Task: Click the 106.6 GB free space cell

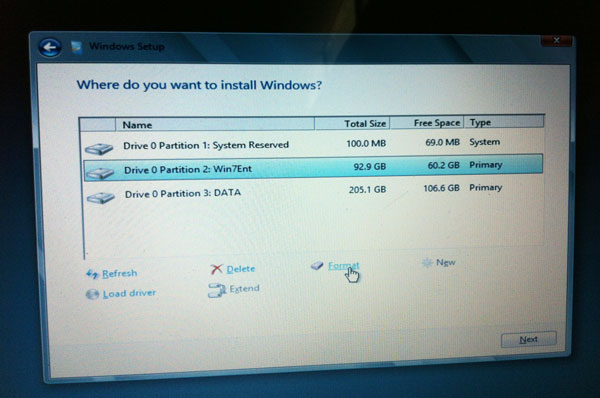Action: pos(441,188)
